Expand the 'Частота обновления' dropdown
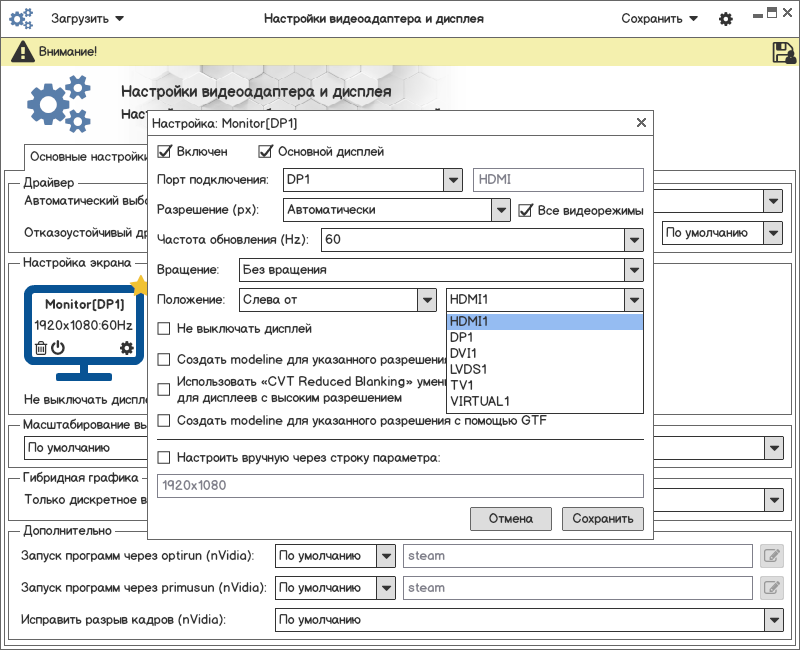The width and height of the screenshot is (800, 650). tap(632, 240)
